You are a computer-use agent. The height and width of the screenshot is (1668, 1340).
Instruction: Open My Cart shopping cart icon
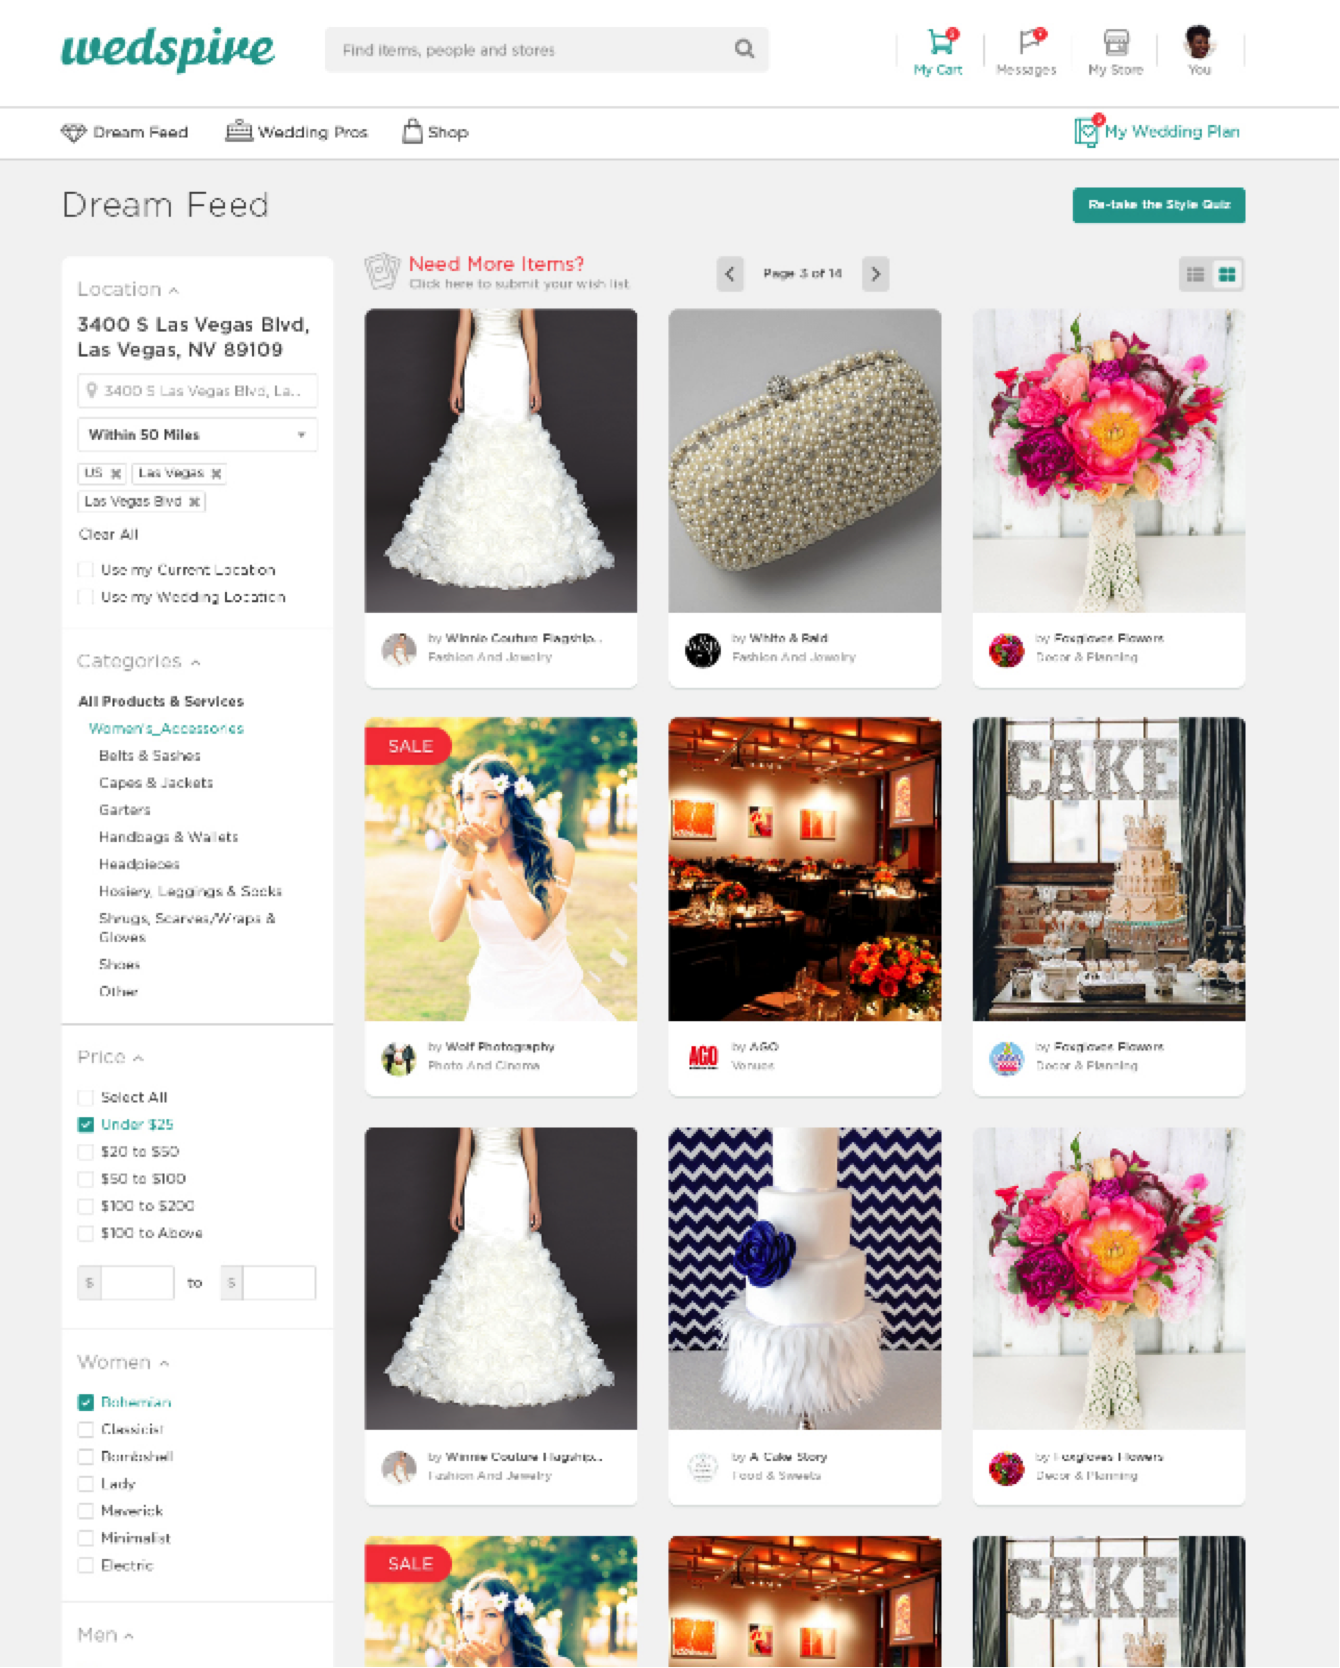click(938, 43)
